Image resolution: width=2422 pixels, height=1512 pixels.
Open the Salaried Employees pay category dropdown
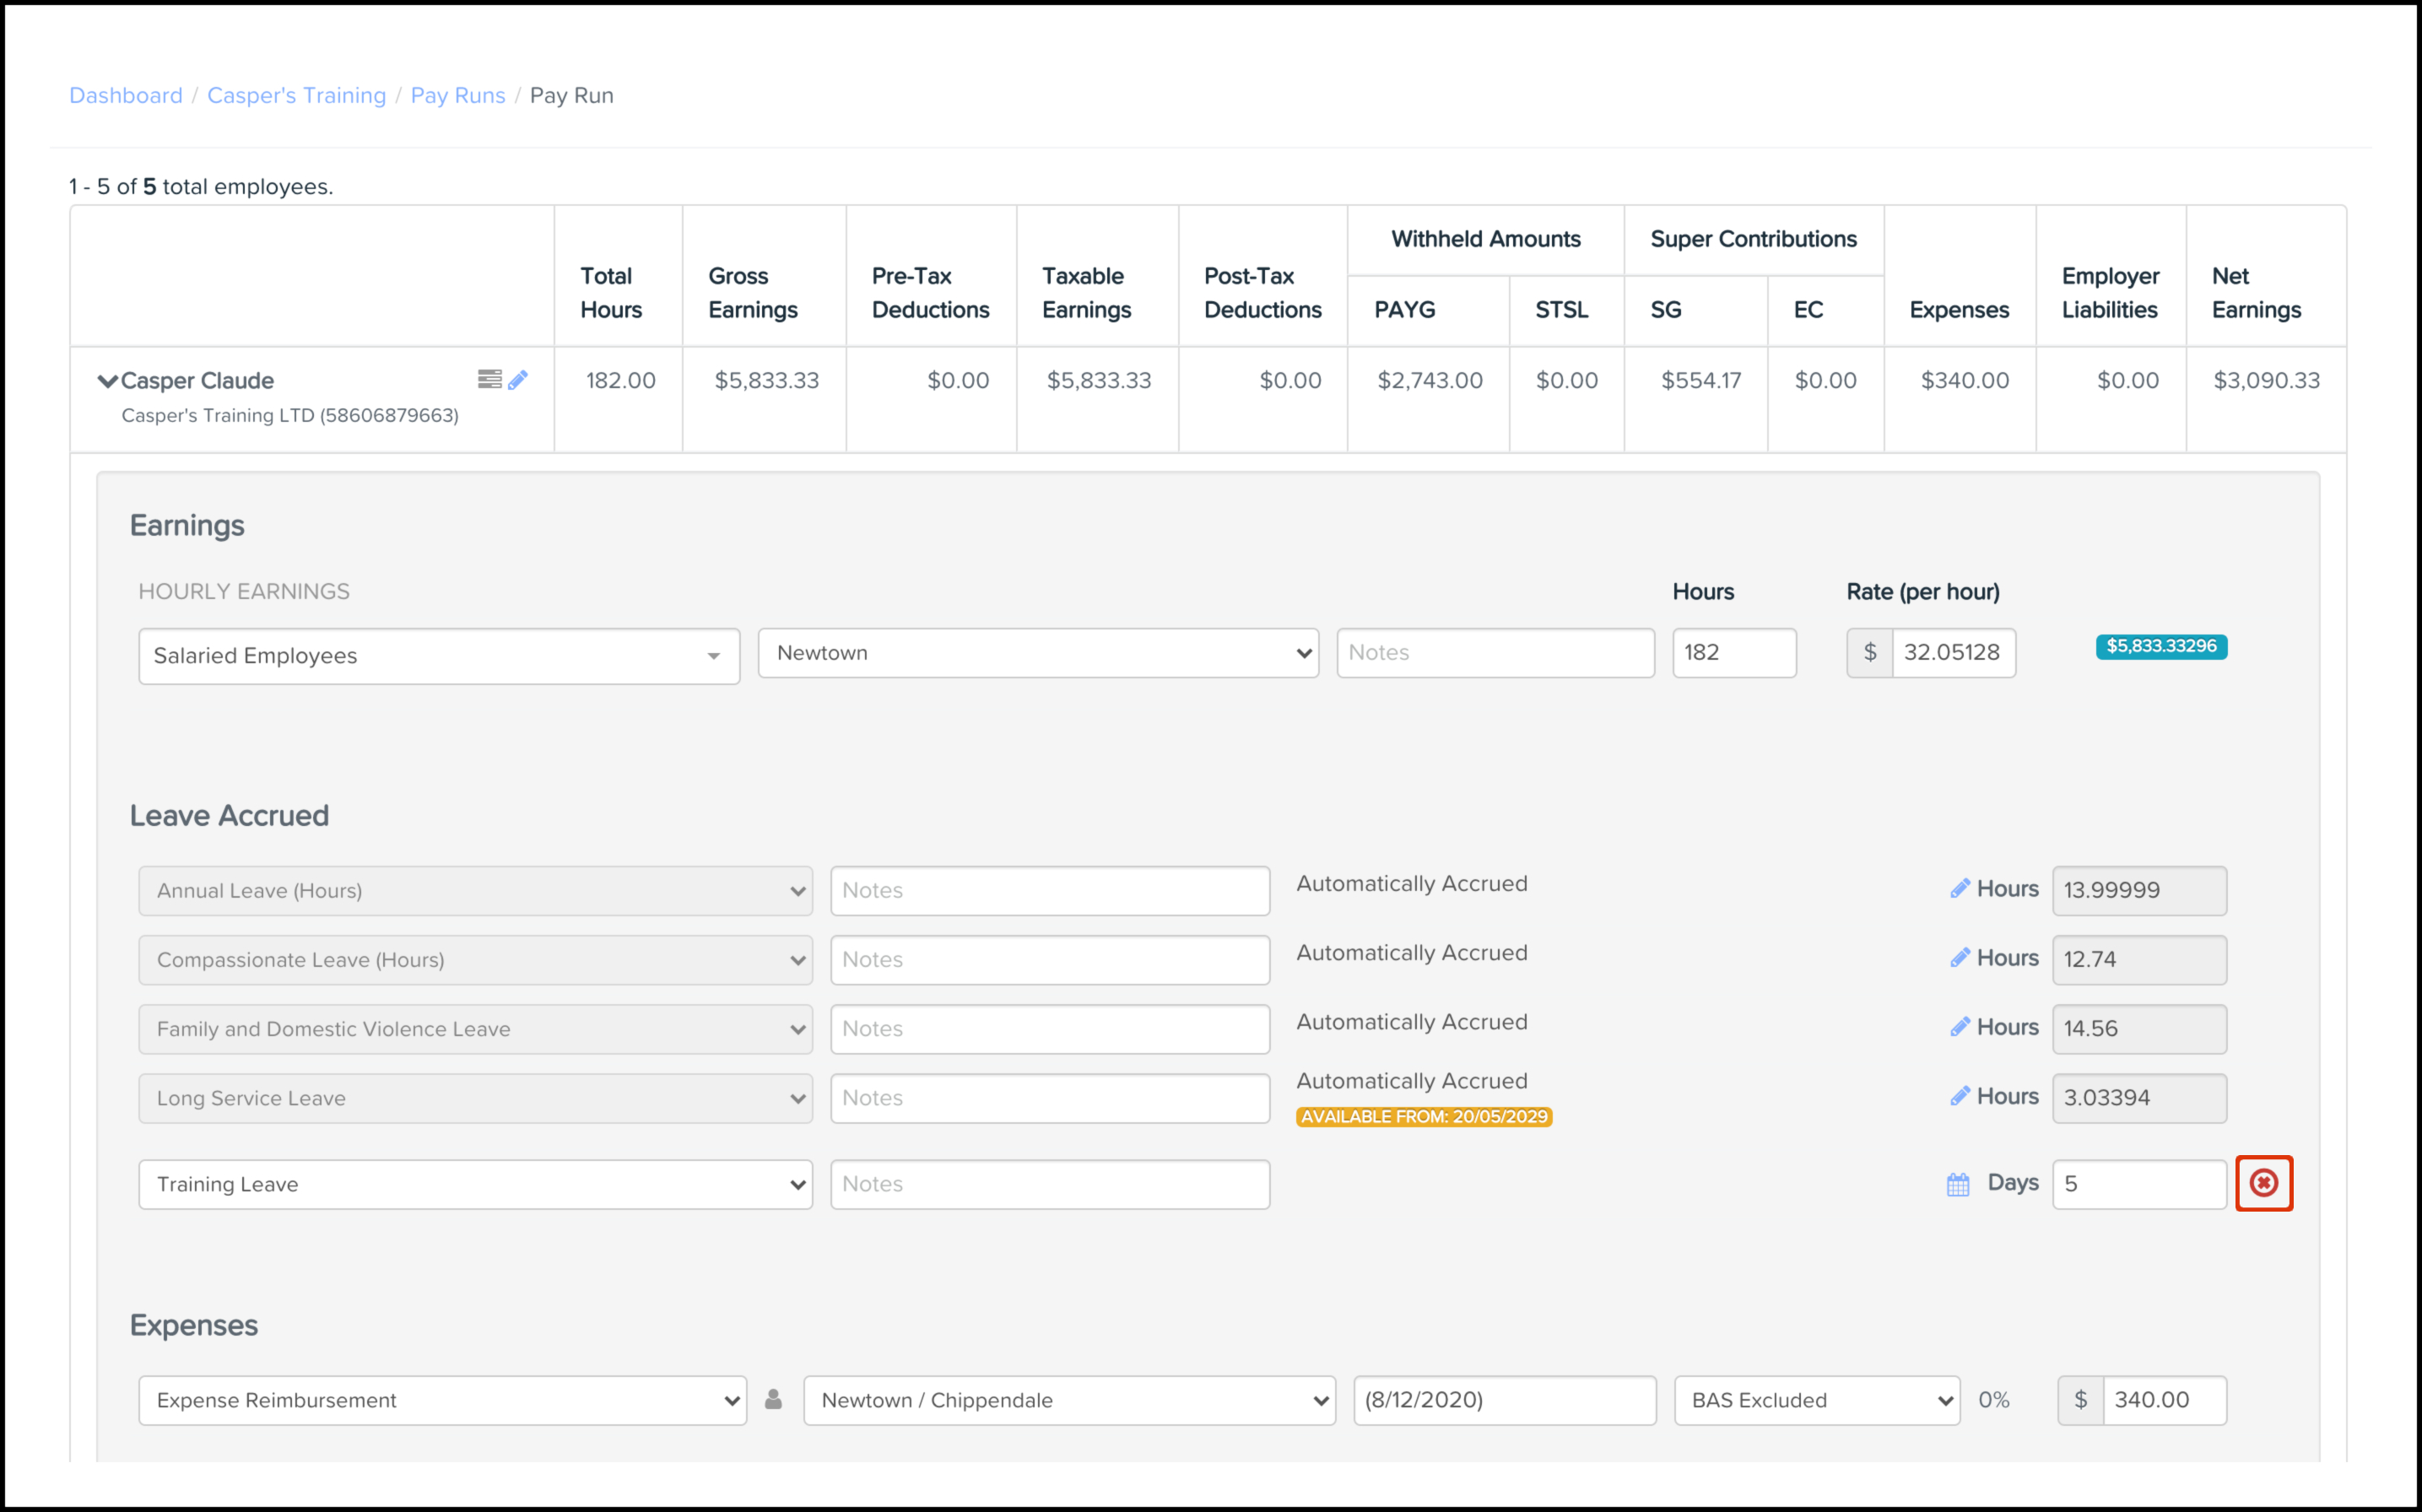click(x=439, y=656)
